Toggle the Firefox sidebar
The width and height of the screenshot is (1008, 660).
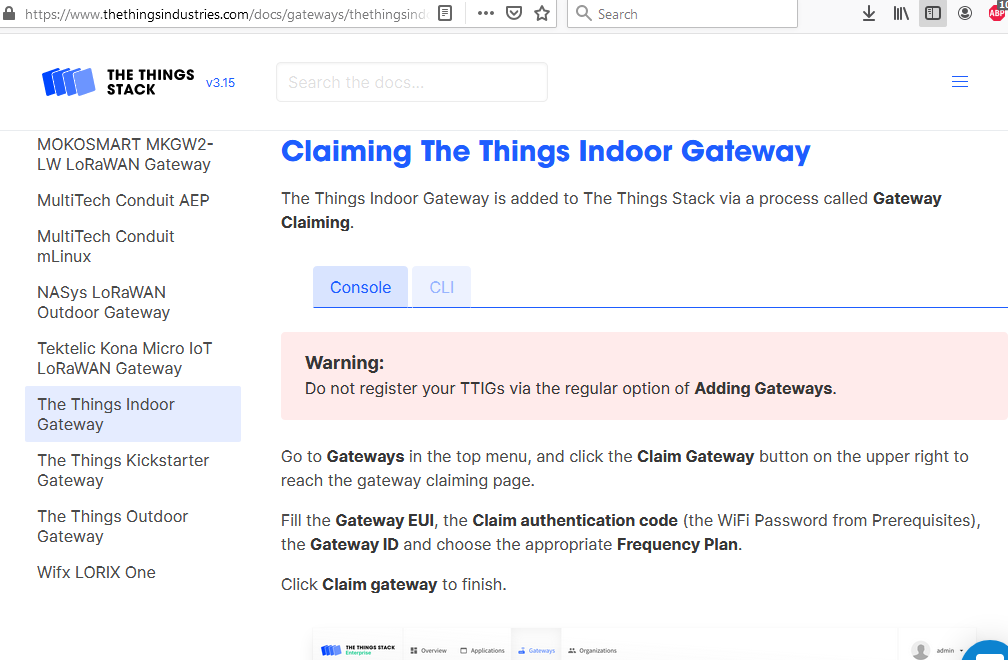pos(932,14)
